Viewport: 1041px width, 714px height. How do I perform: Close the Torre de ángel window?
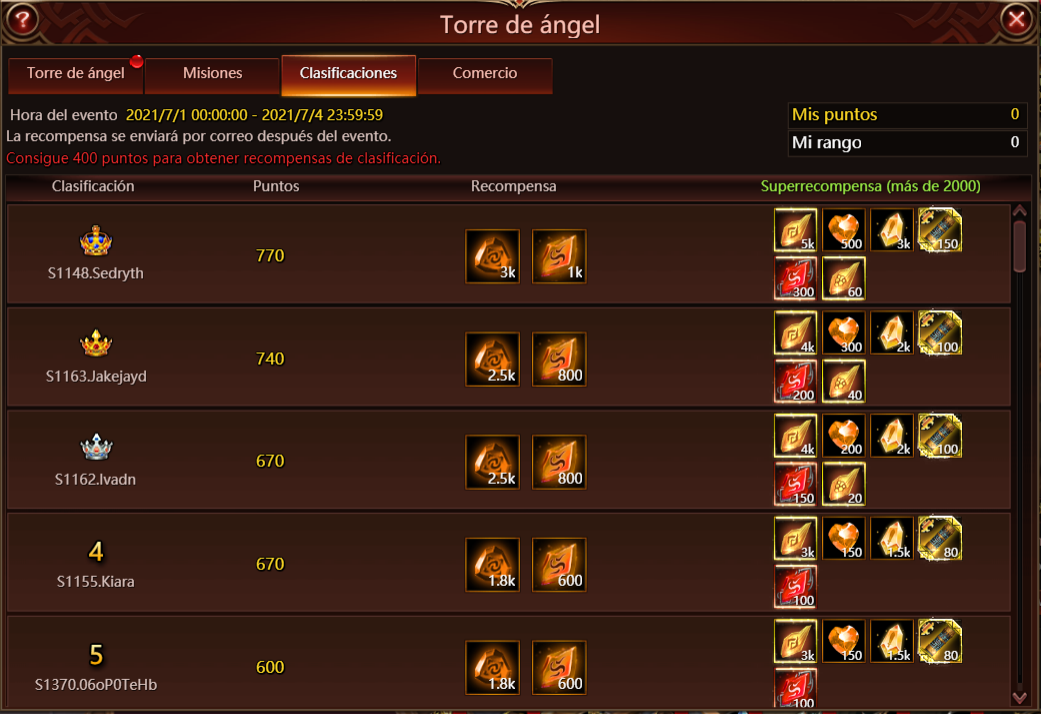1016,19
